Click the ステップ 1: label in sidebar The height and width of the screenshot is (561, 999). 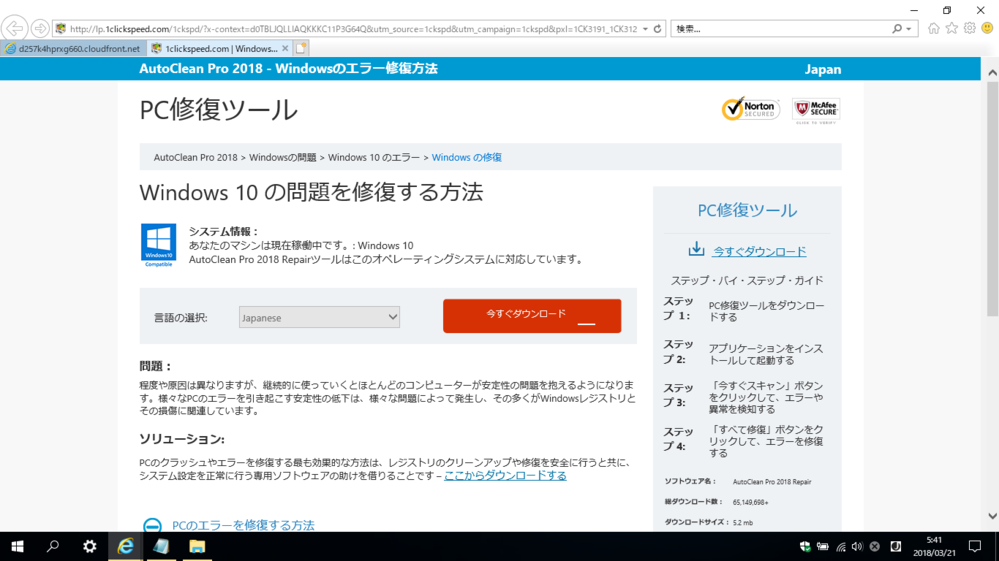(x=679, y=308)
